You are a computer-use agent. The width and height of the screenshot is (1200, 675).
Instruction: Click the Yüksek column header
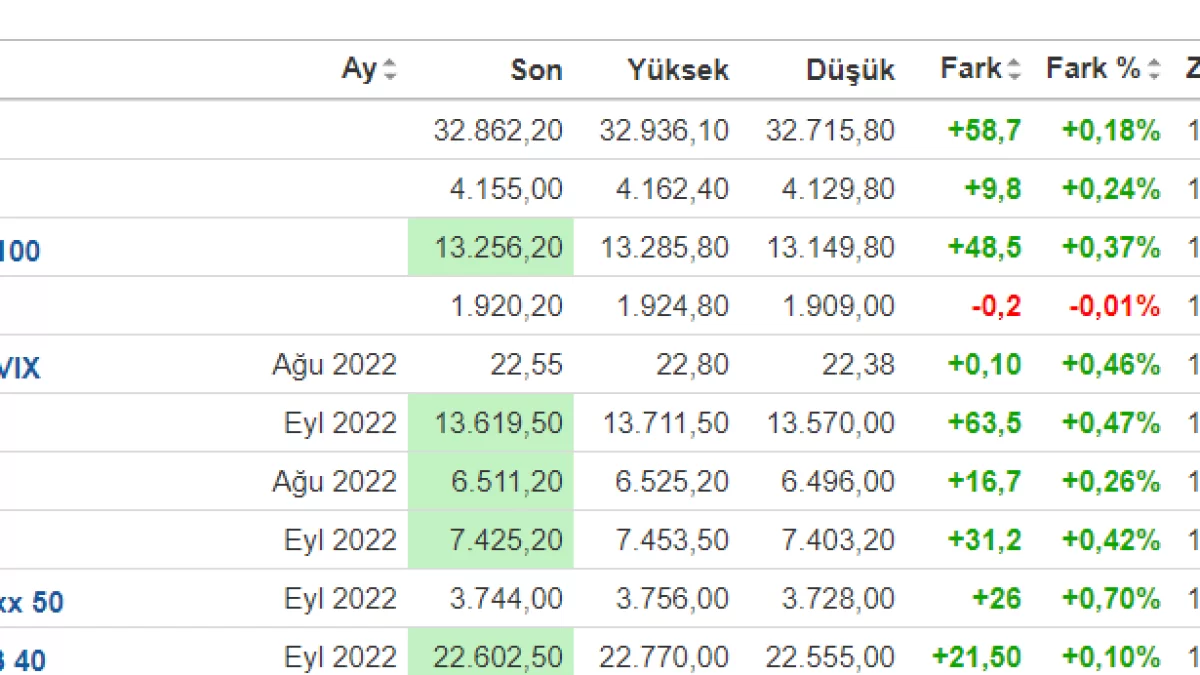click(x=678, y=70)
